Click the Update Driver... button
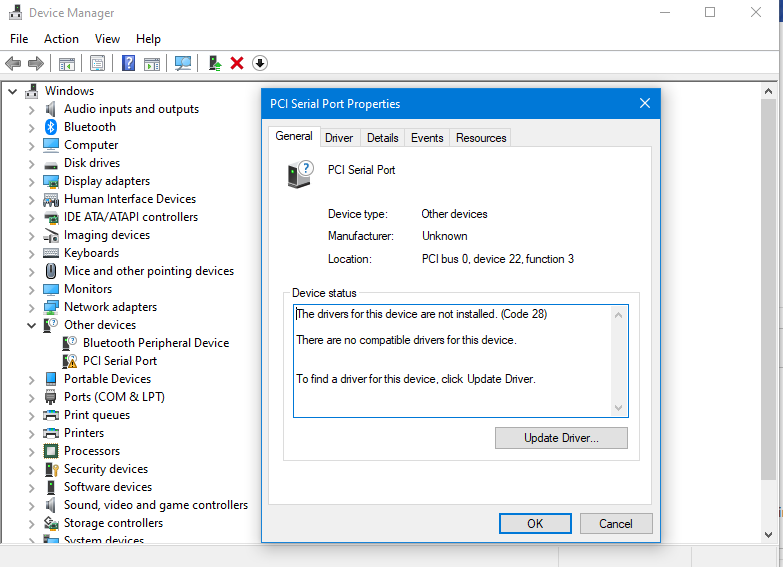Image resolution: width=783 pixels, height=567 pixels. coord(561,438)
